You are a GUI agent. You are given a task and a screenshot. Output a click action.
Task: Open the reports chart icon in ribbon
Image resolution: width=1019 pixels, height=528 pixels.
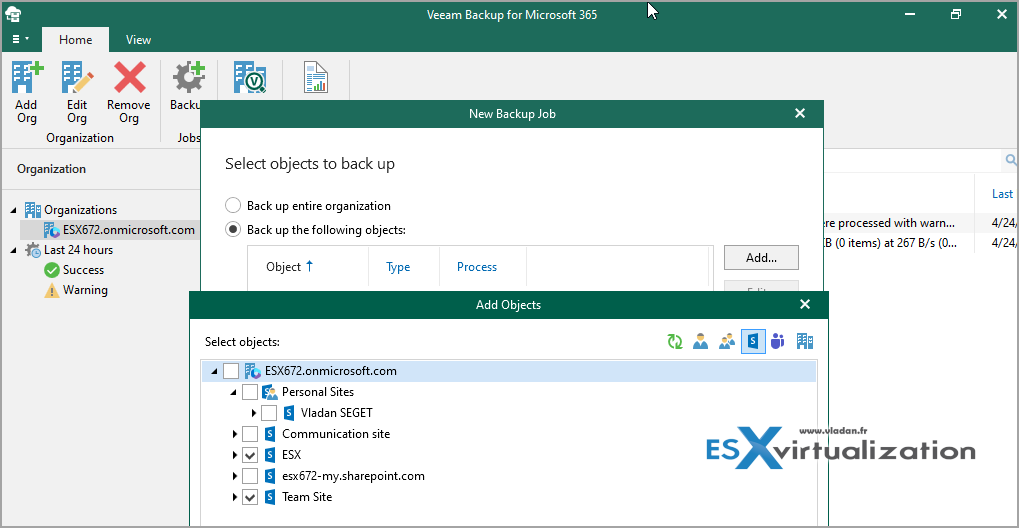pos(316,79)
